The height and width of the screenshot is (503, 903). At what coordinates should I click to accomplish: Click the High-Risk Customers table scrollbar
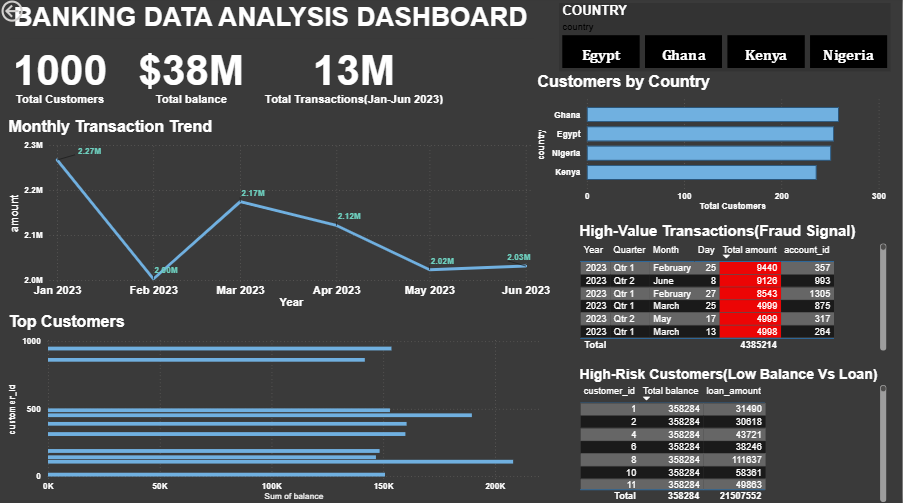(x=883, y=443)
